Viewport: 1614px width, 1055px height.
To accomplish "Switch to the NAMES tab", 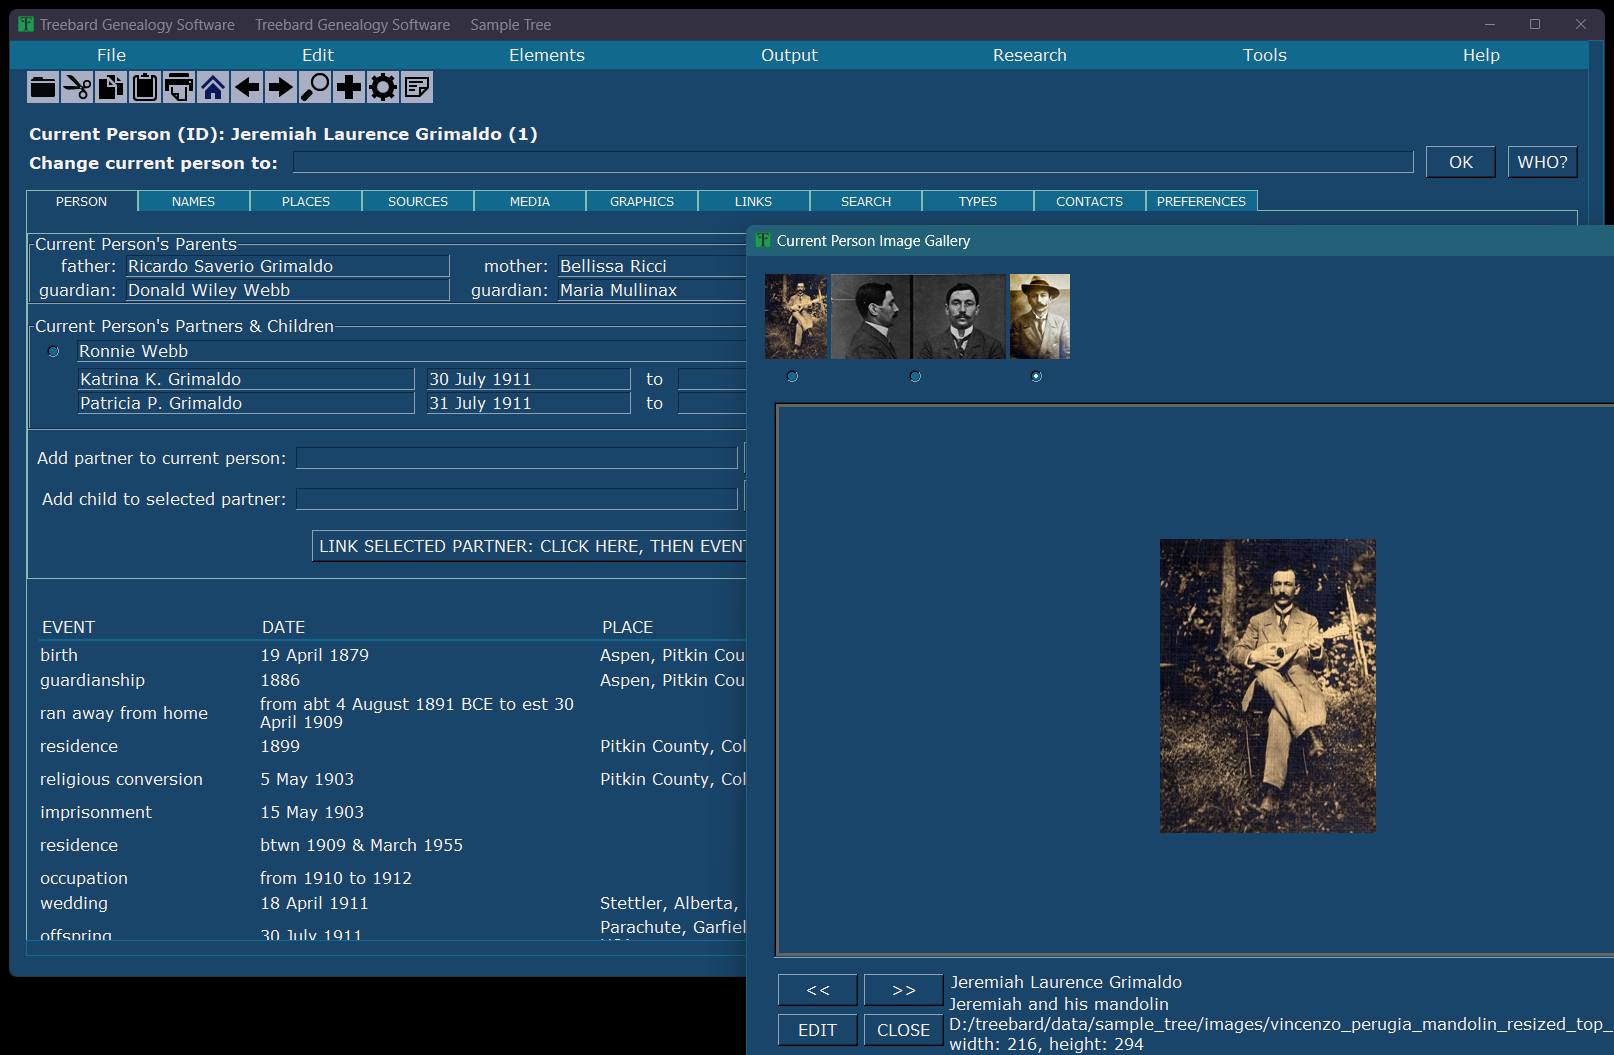I will [x=193, y=201].
